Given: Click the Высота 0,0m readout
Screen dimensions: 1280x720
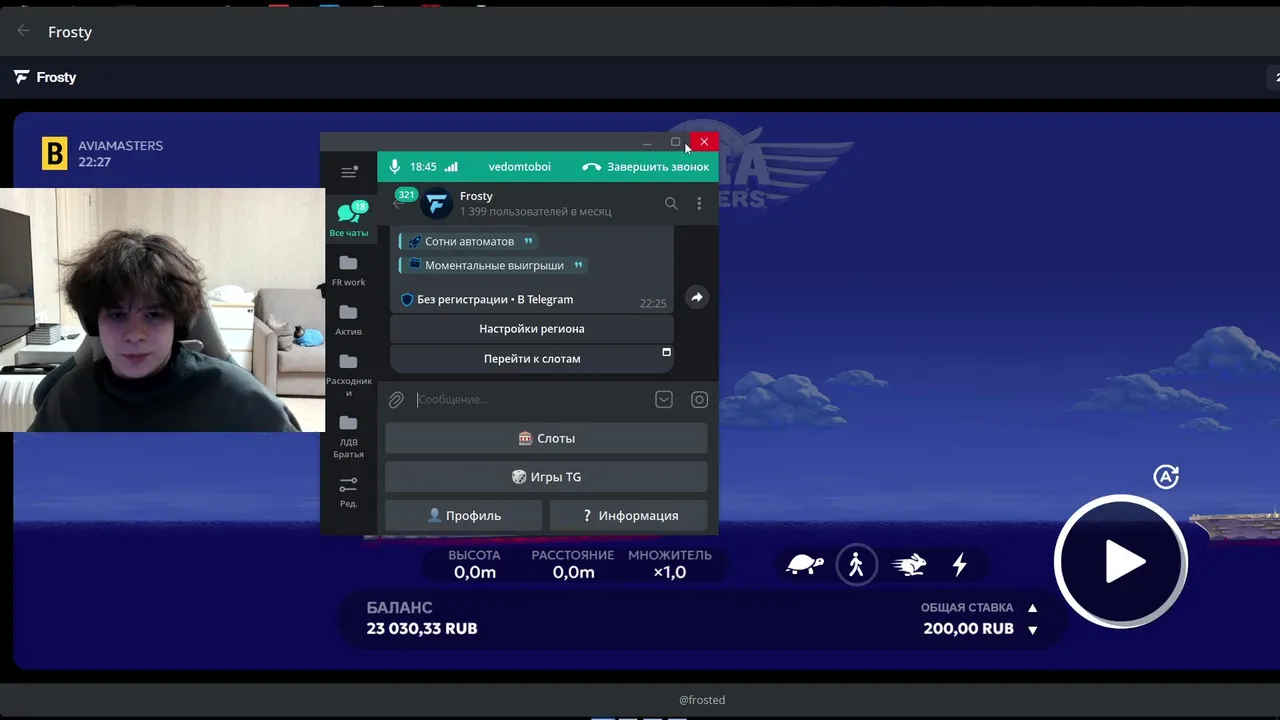Looking at the screenshot, I should click(x=475, y=564).
